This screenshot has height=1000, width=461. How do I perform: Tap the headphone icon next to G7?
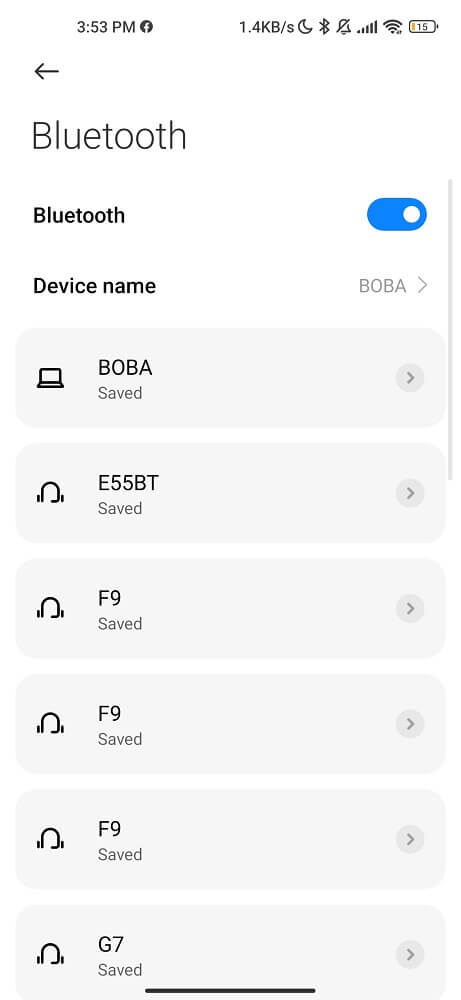[x=50, y=954]
